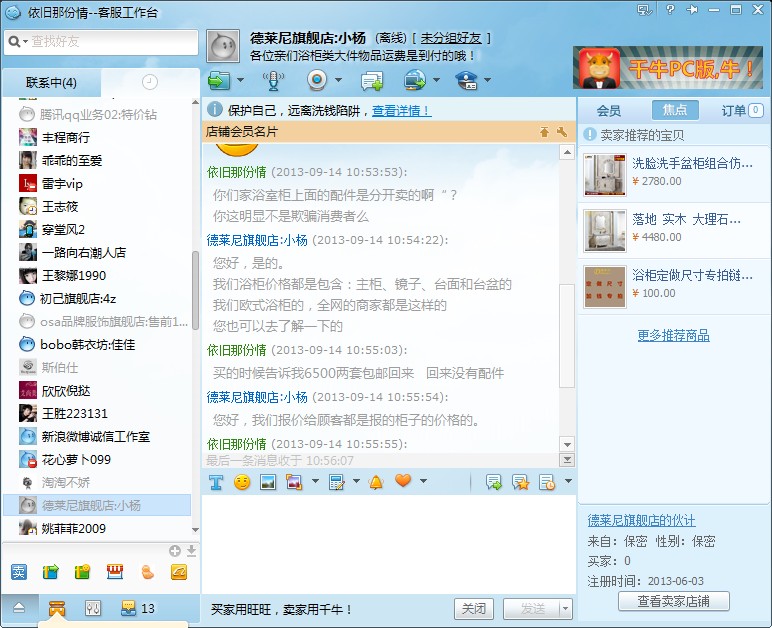Open the 落地 实木 大理石 product thumbnail
Screen dimensions: 772x628
(605, 231)
